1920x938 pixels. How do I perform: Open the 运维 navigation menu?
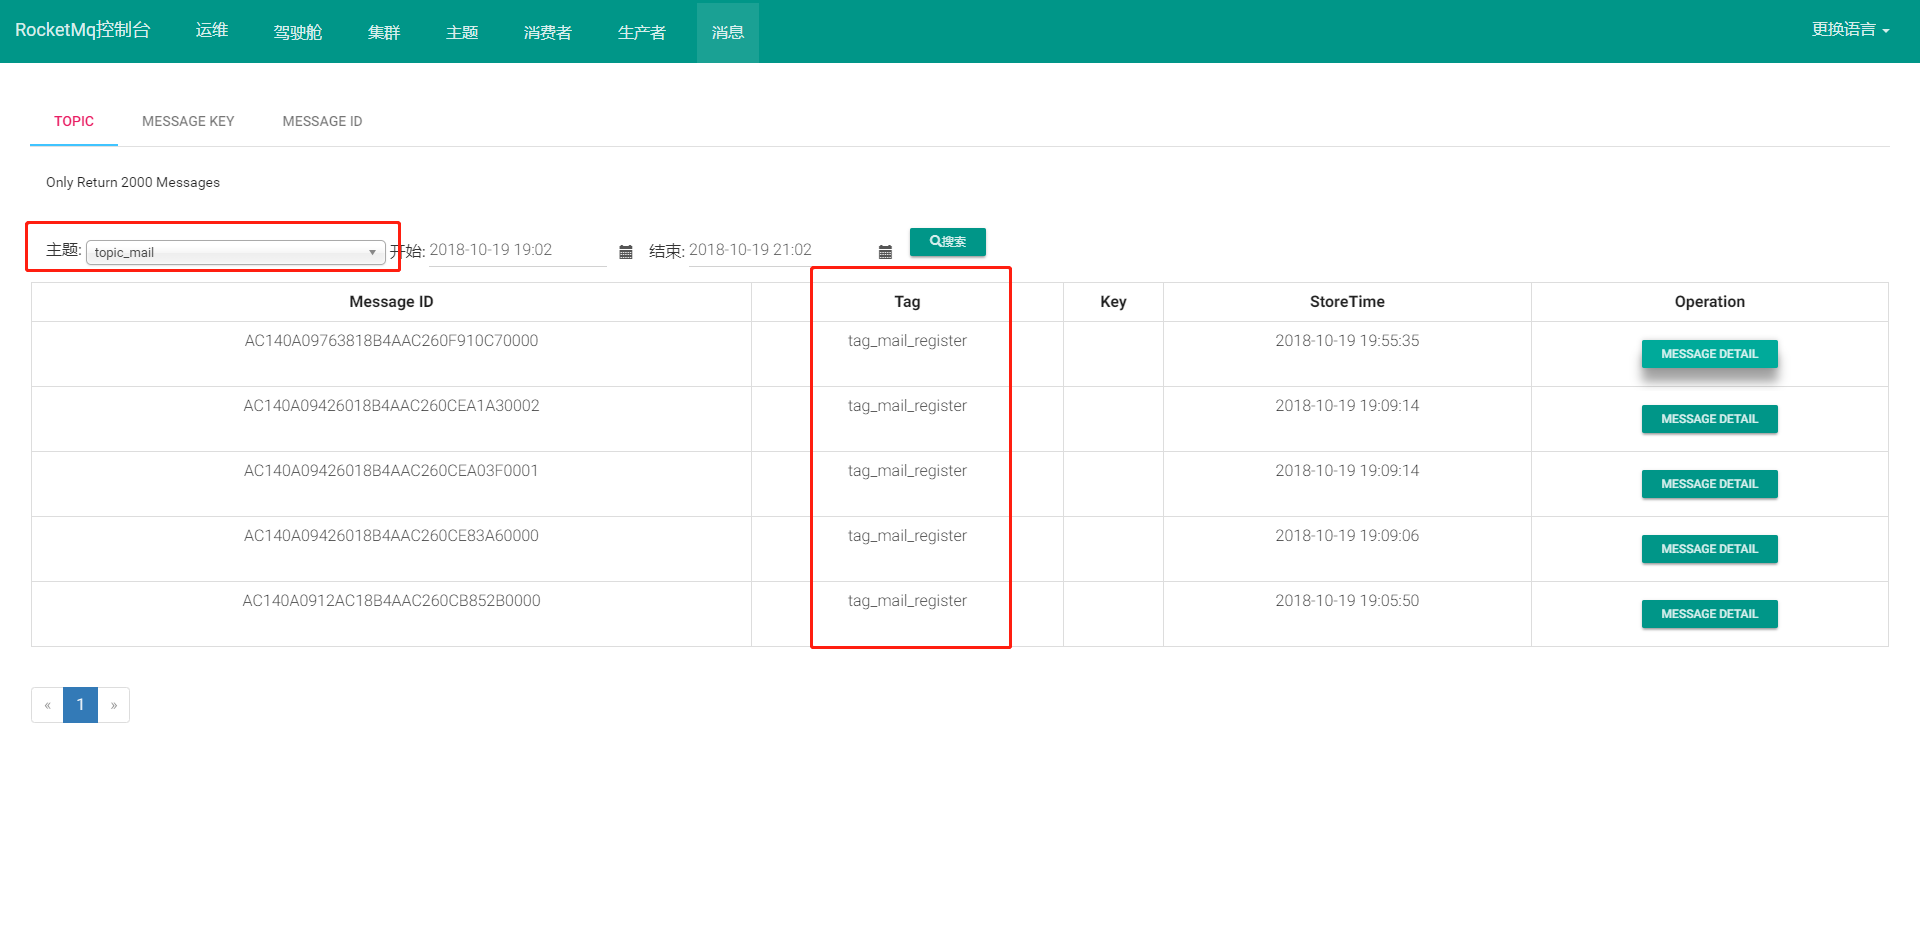tap(212, 30)
